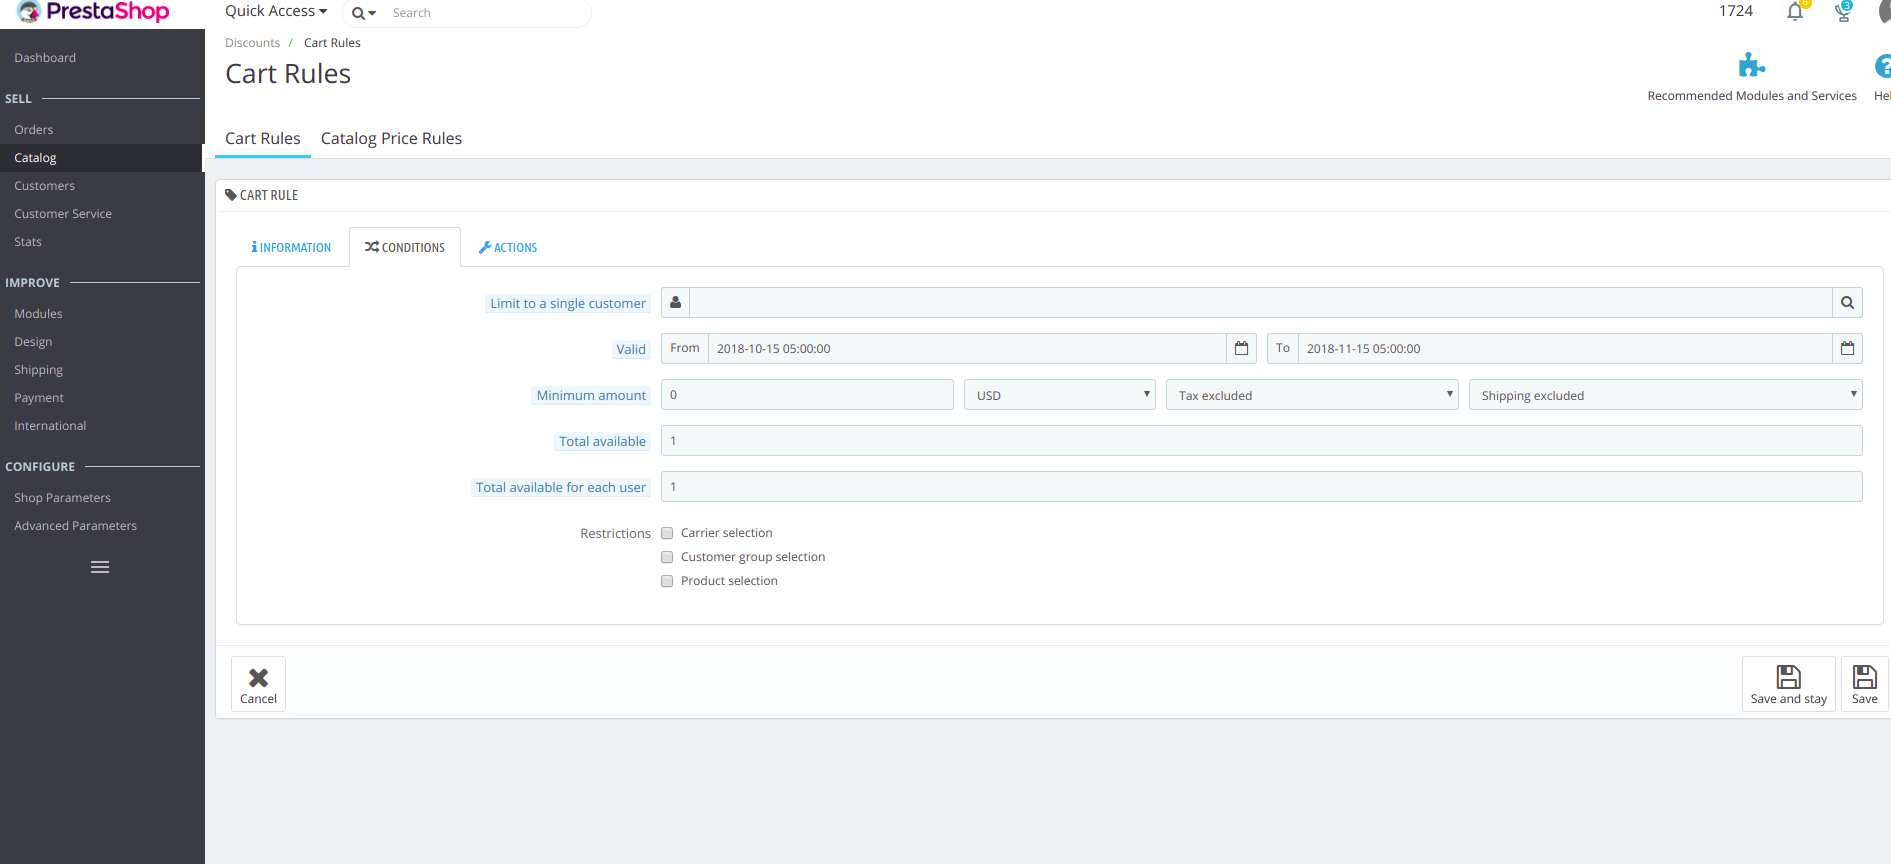
Task: Go to Dashboard in the sidebar
Action: pos(45,58)
